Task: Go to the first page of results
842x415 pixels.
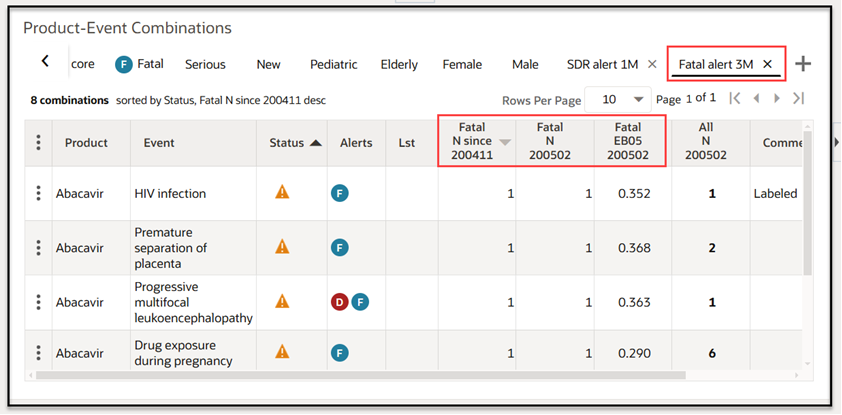Action: 735,98
